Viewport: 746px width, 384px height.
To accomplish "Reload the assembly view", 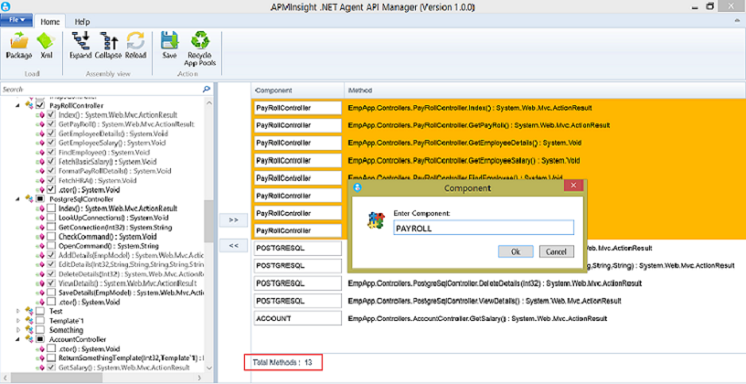I will click(x=136, y=46).
